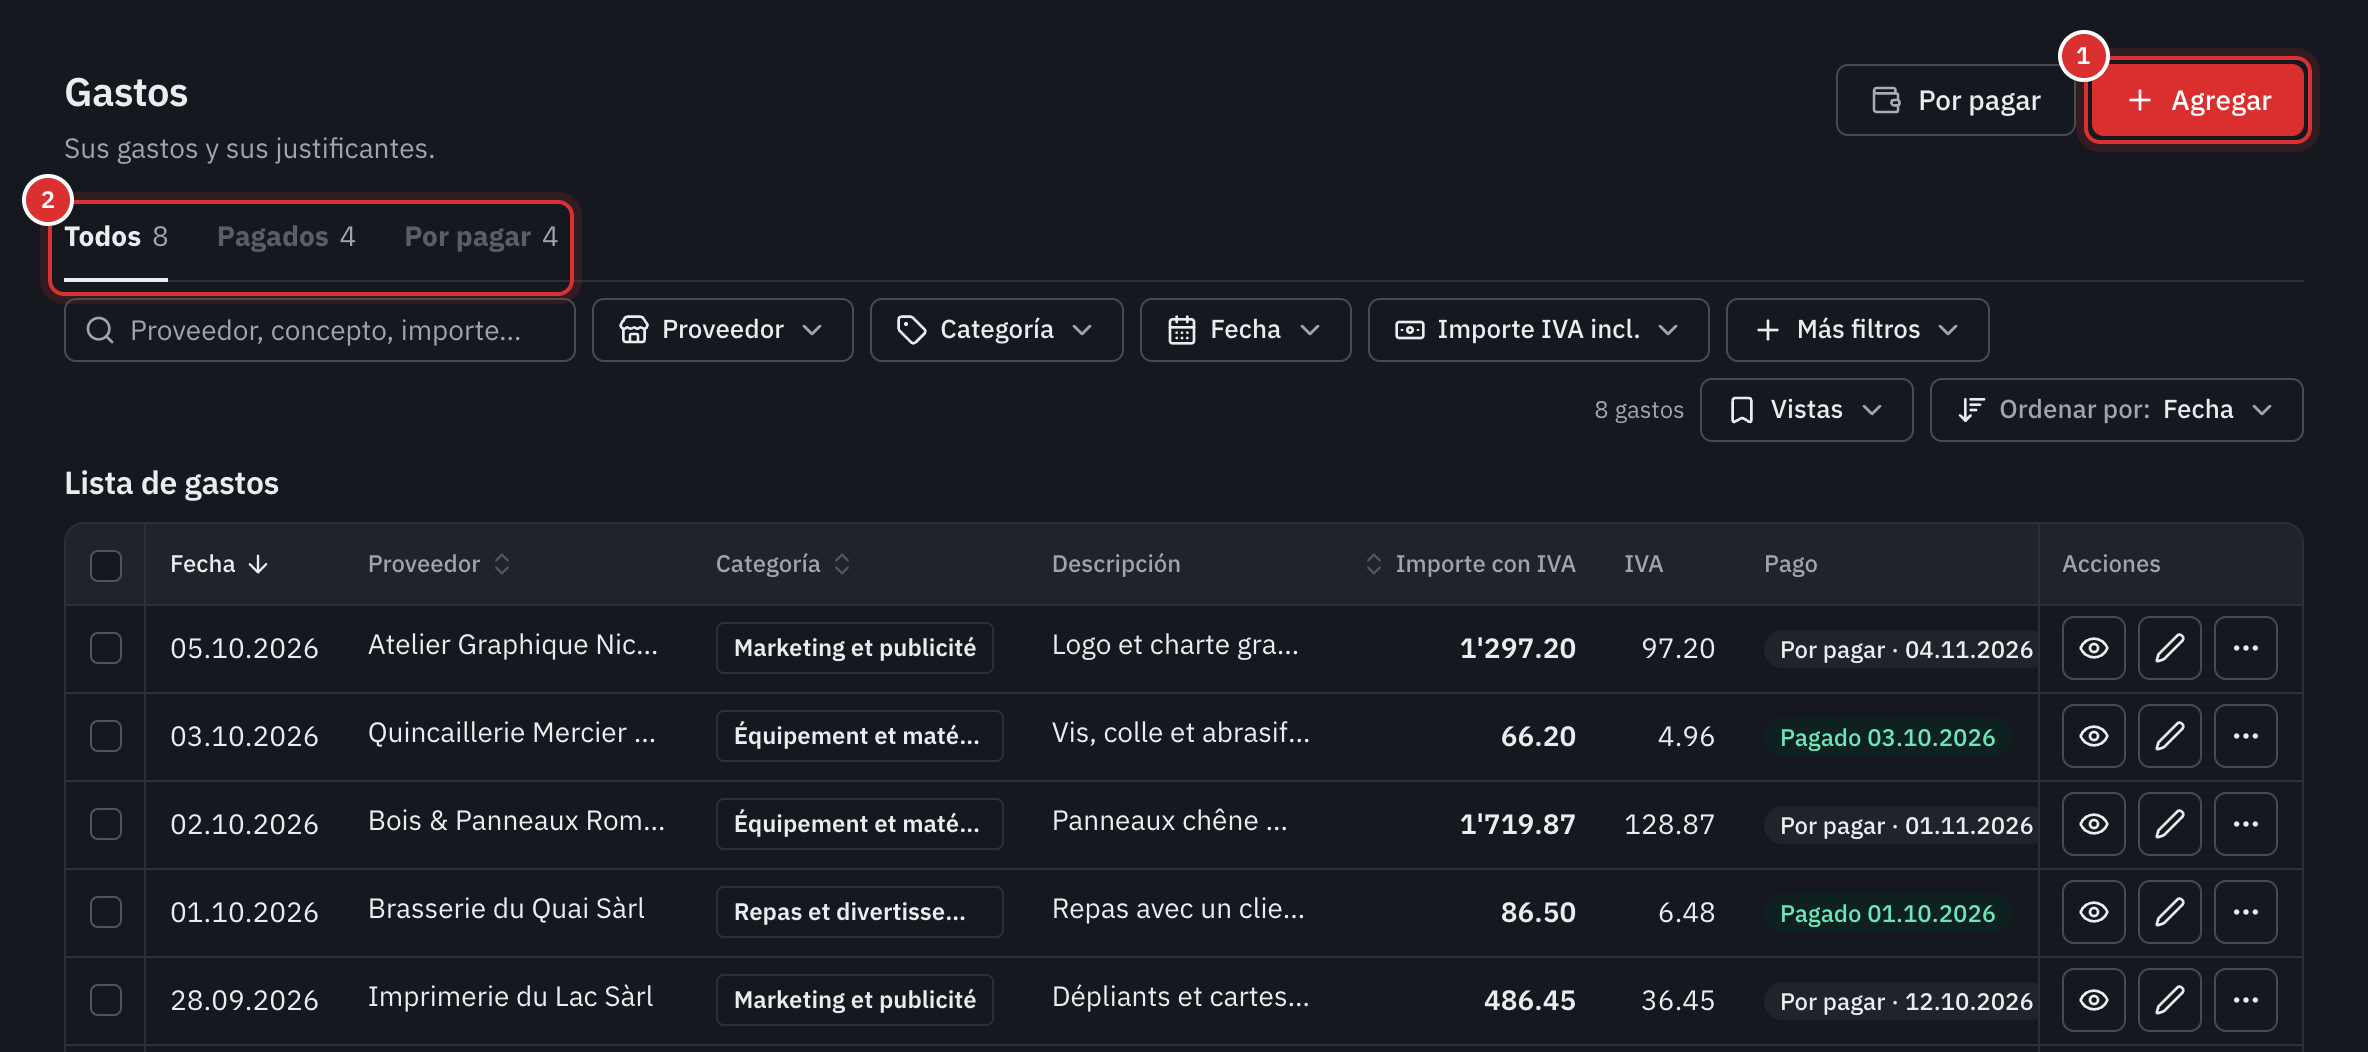Screen dimensions: 2368x1052
Task: Edit the Imprimerie du Lac expense
Action: click(x=2169, y=1000)
